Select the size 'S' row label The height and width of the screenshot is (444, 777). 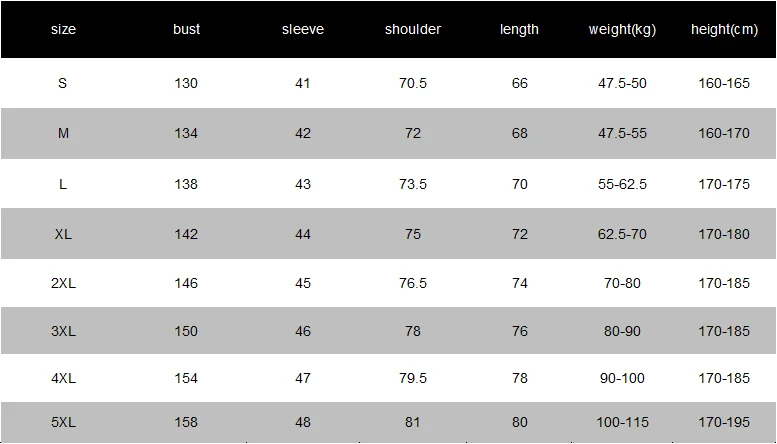point(62,83)
